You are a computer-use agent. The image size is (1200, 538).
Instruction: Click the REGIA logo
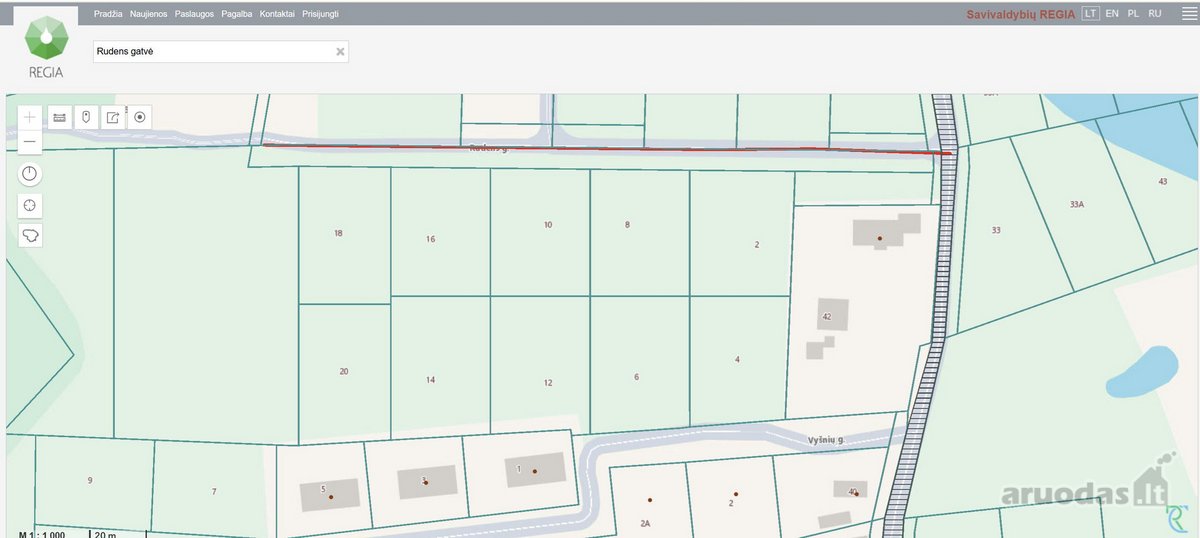coord(46,46)
